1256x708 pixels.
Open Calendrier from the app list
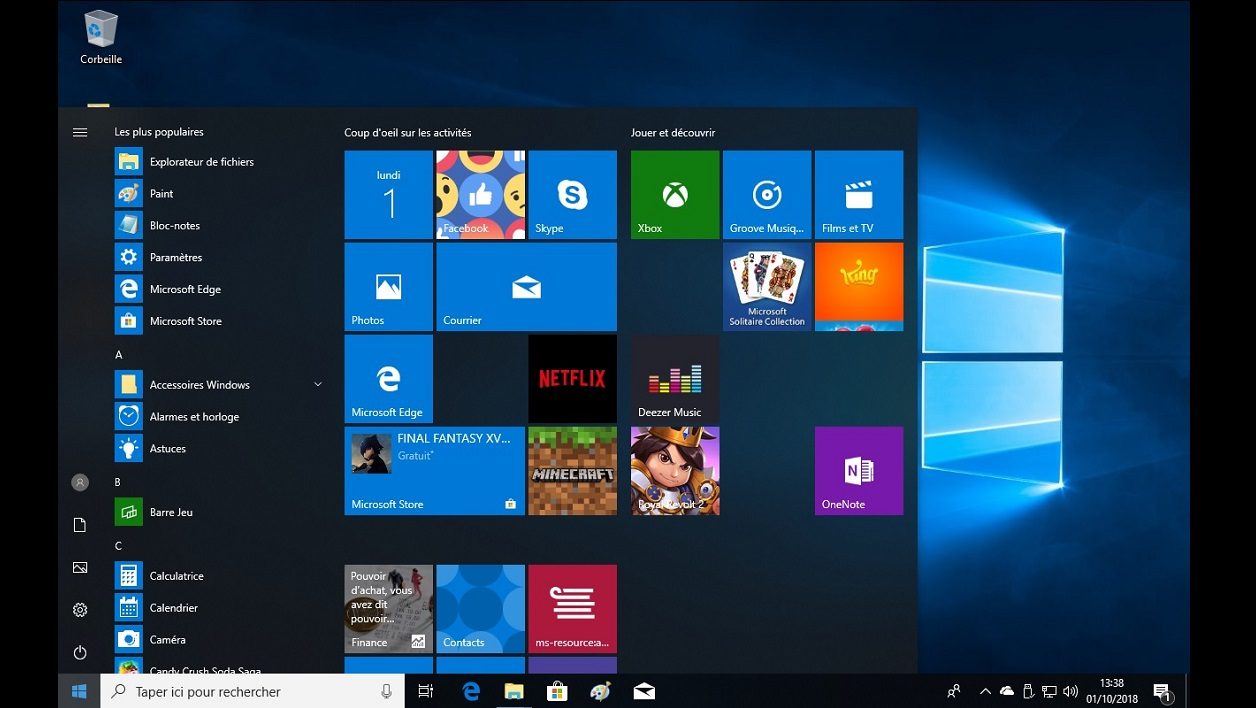[x=220, y=608]
